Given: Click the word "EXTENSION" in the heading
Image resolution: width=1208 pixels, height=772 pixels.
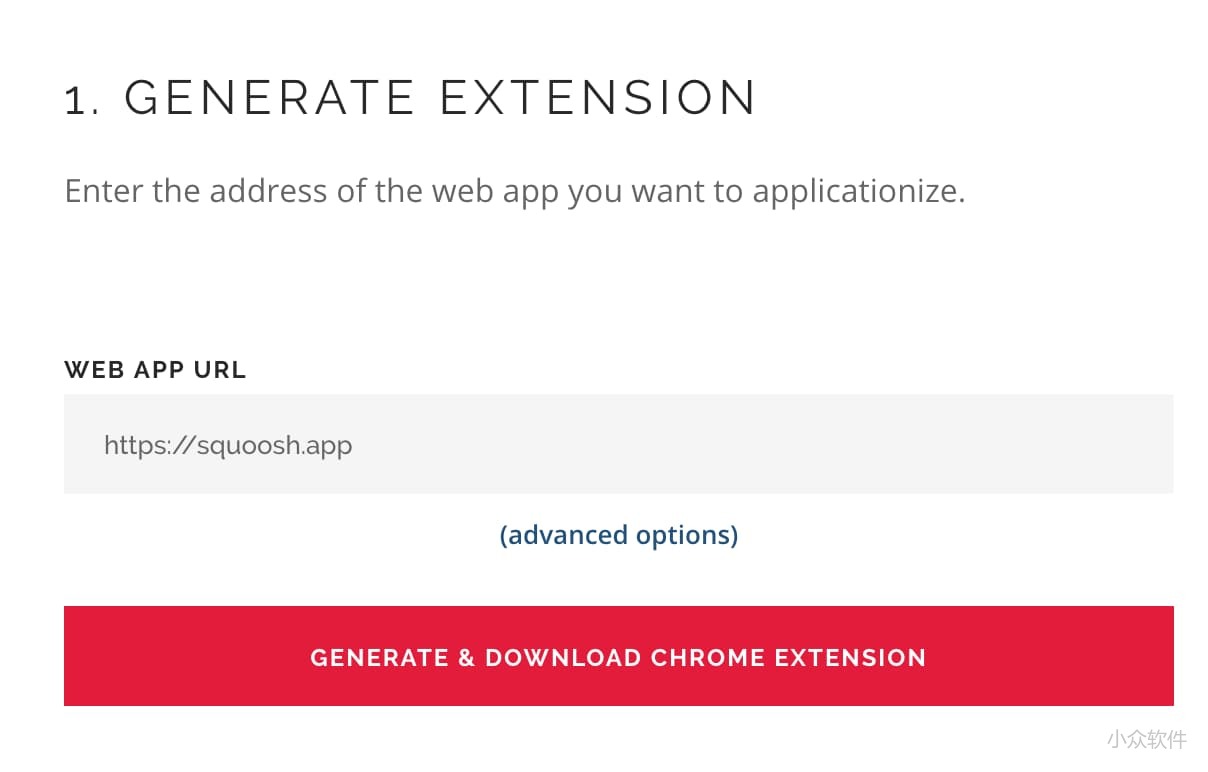Looking at the screenshot, I should click(597, 98).
